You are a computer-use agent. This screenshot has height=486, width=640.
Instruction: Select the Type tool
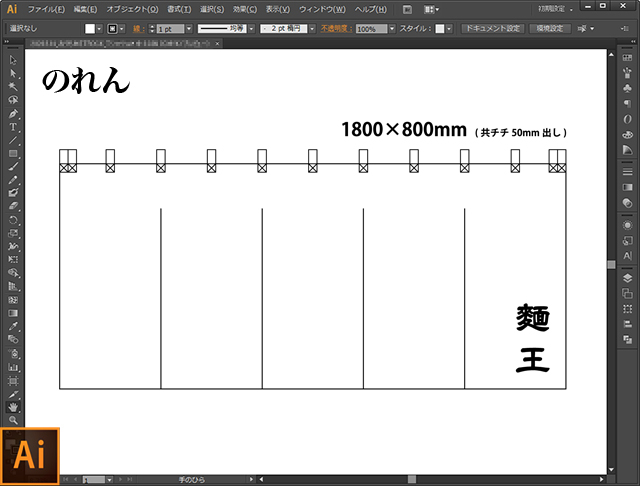[x=13, y=127]
